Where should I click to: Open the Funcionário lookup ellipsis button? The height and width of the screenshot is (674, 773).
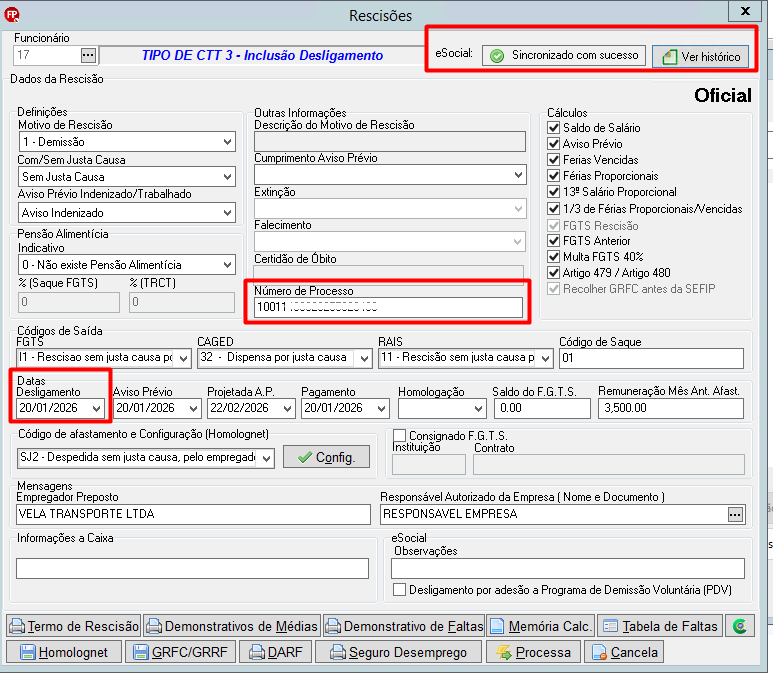pos(88,55)
